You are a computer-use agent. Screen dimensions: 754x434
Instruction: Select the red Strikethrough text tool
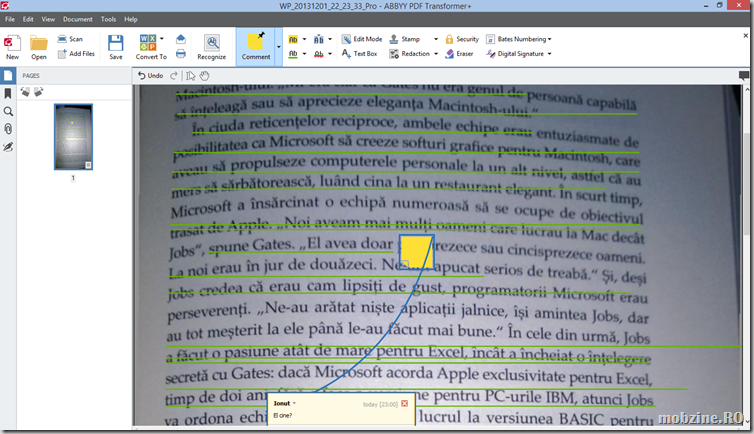tap(318, 54)
